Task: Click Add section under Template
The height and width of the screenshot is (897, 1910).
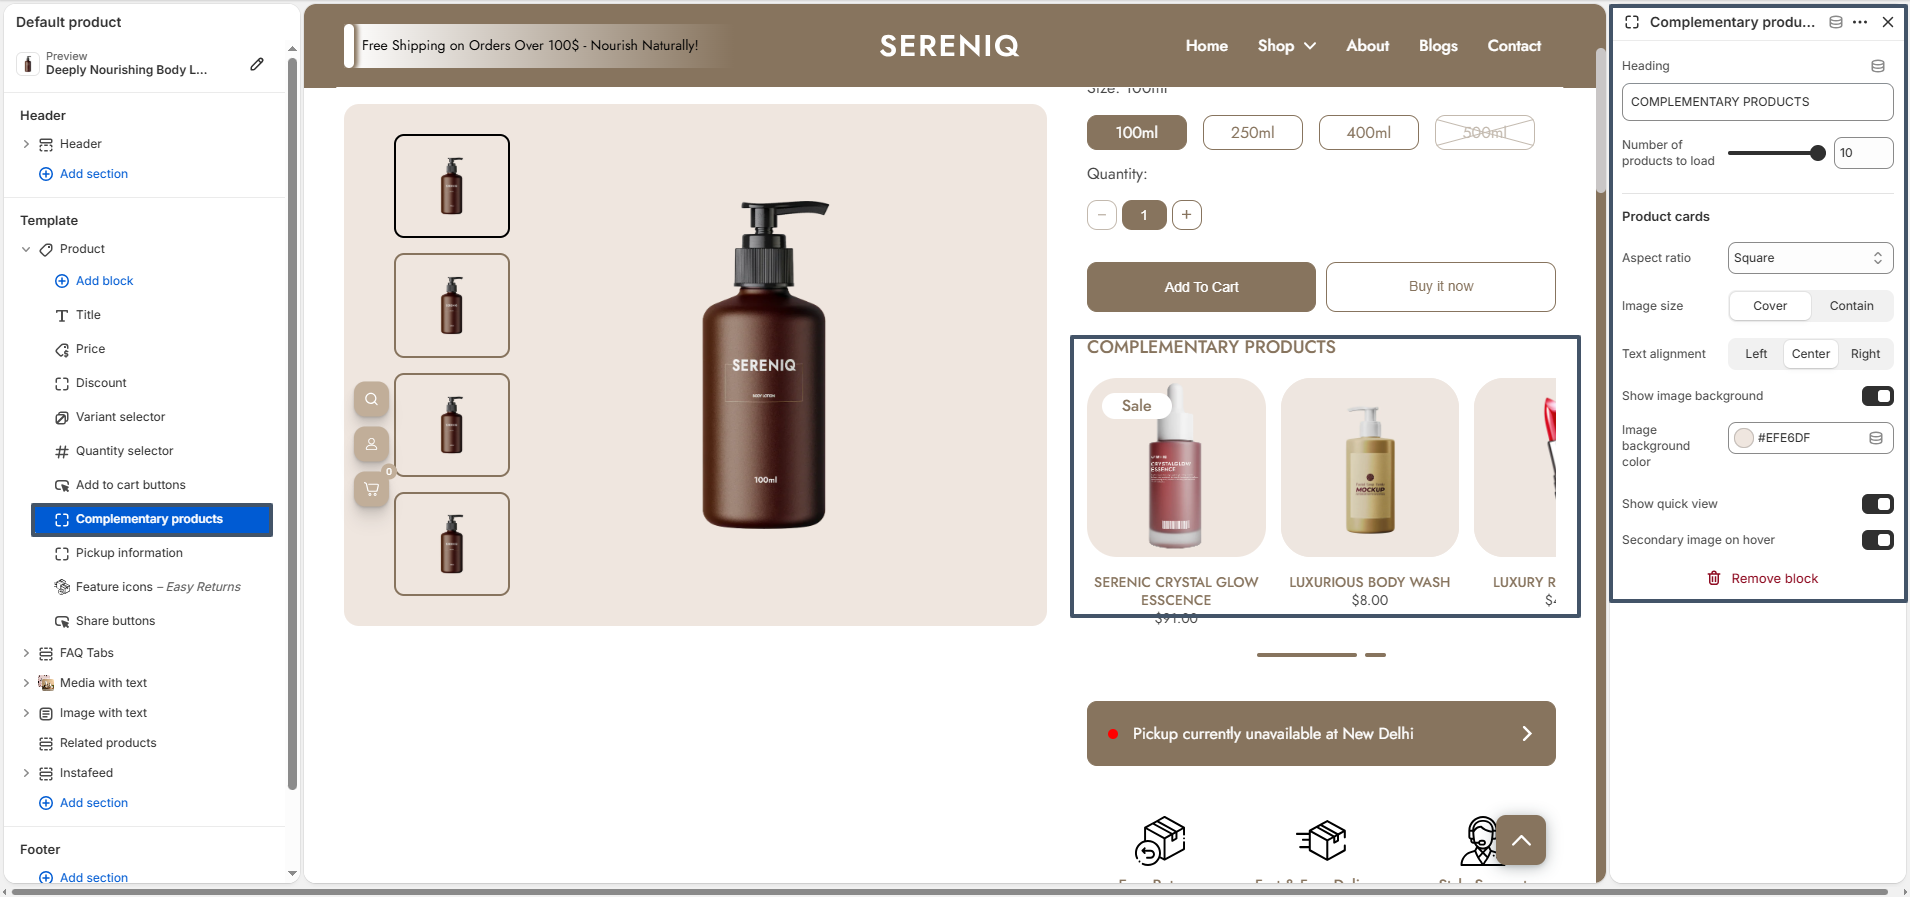Action: click(94, 803)
